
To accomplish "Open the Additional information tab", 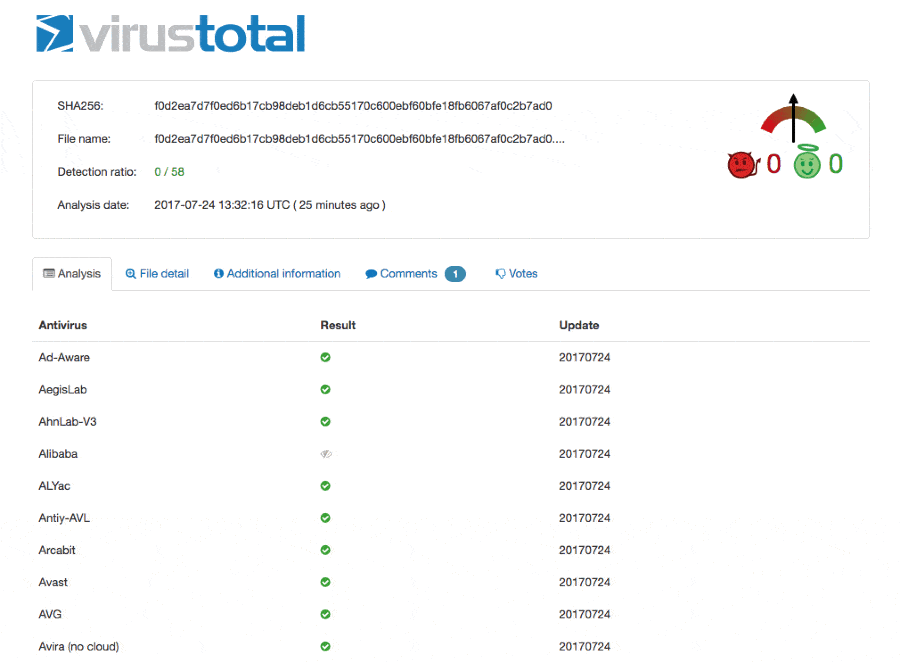I will (277, 274).
